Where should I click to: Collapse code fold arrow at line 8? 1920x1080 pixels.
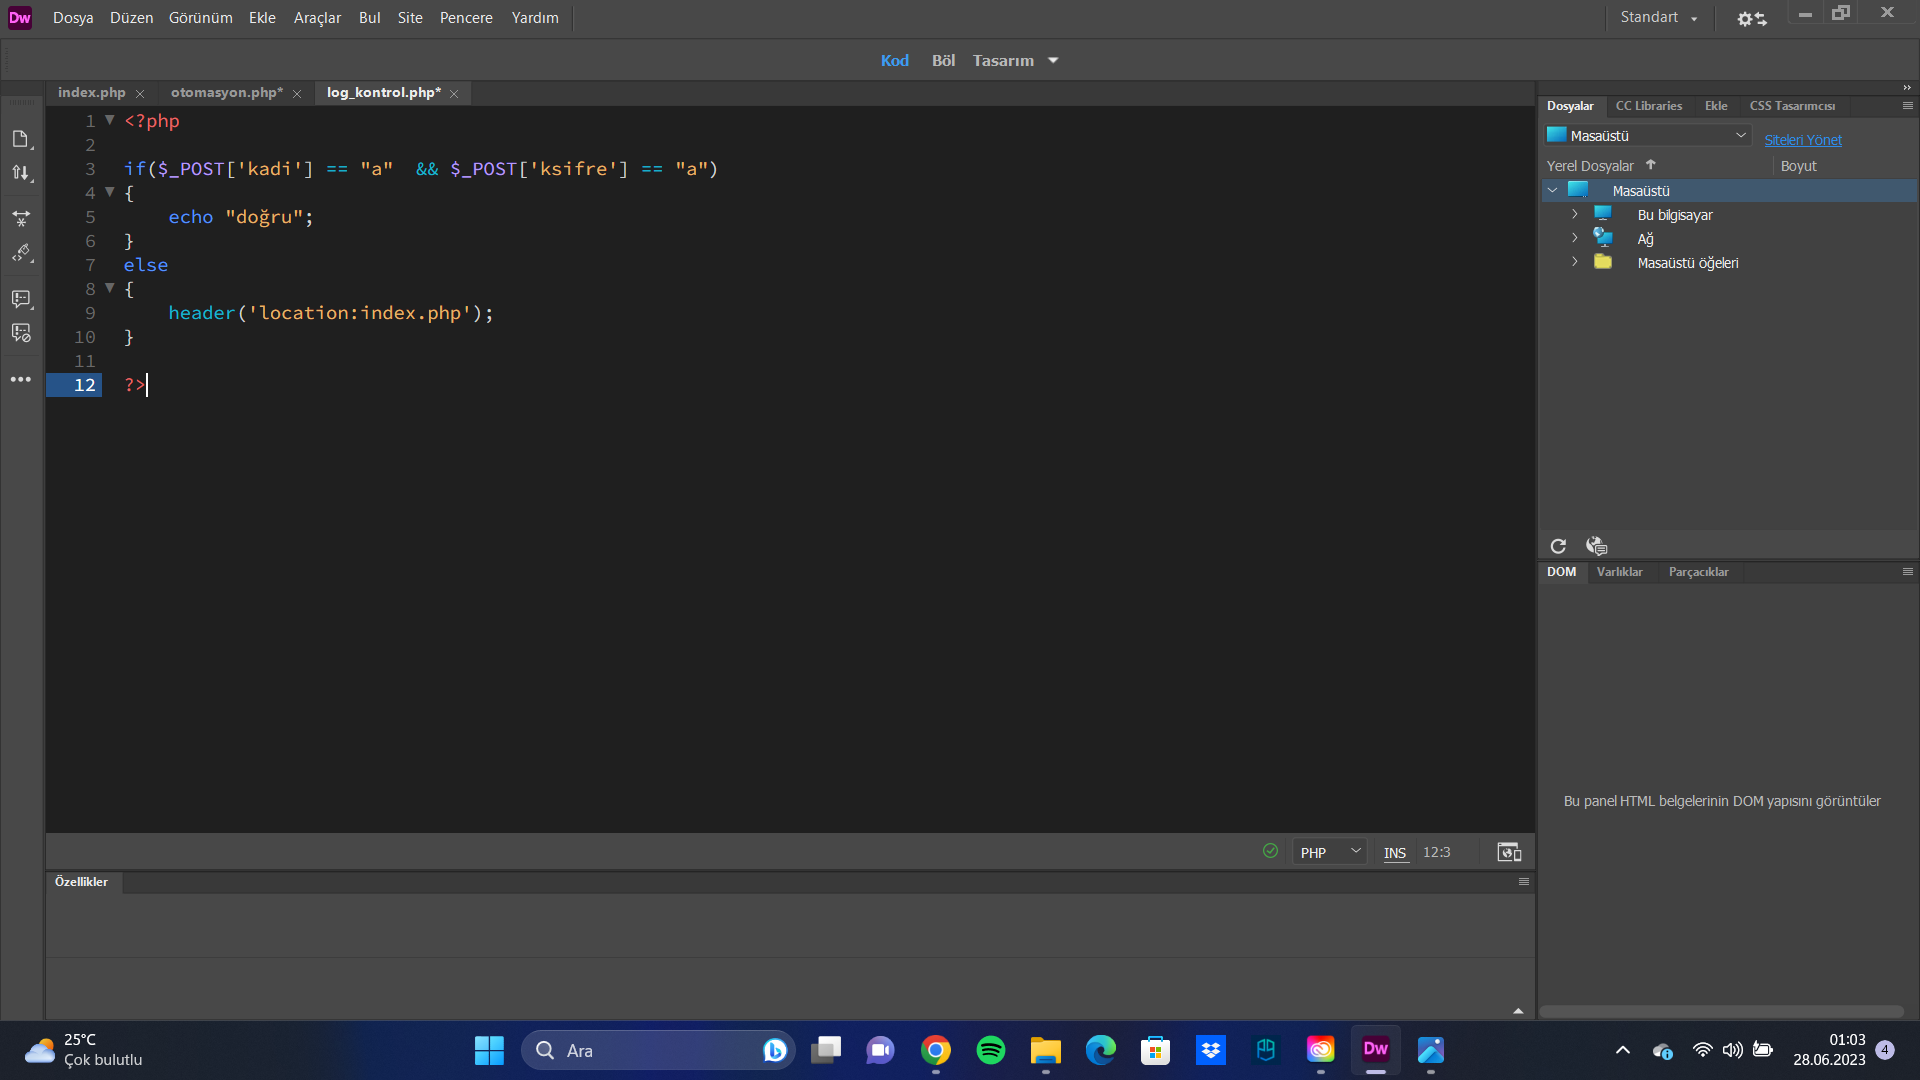coord(110,288)
